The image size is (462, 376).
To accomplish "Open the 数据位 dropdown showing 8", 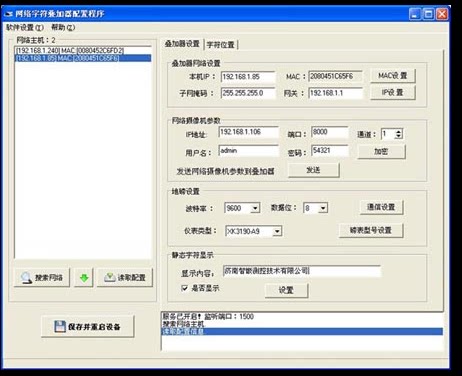I will click(323, 208).
